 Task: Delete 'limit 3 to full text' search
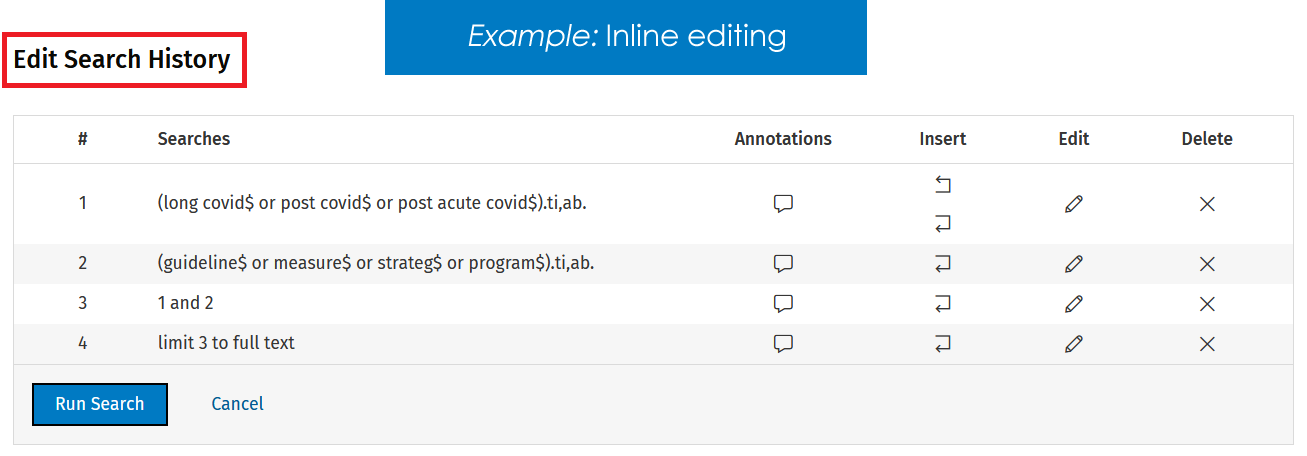pyautogui.click(x=1207, y=343)
